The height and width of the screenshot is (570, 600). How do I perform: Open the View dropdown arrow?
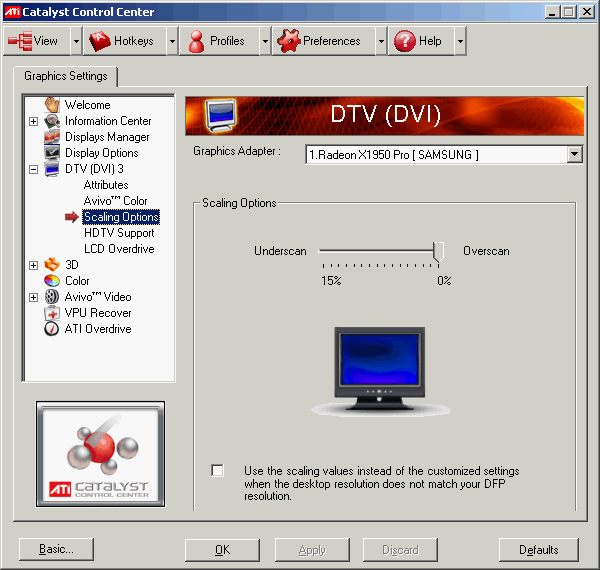[x=77, y=41]
